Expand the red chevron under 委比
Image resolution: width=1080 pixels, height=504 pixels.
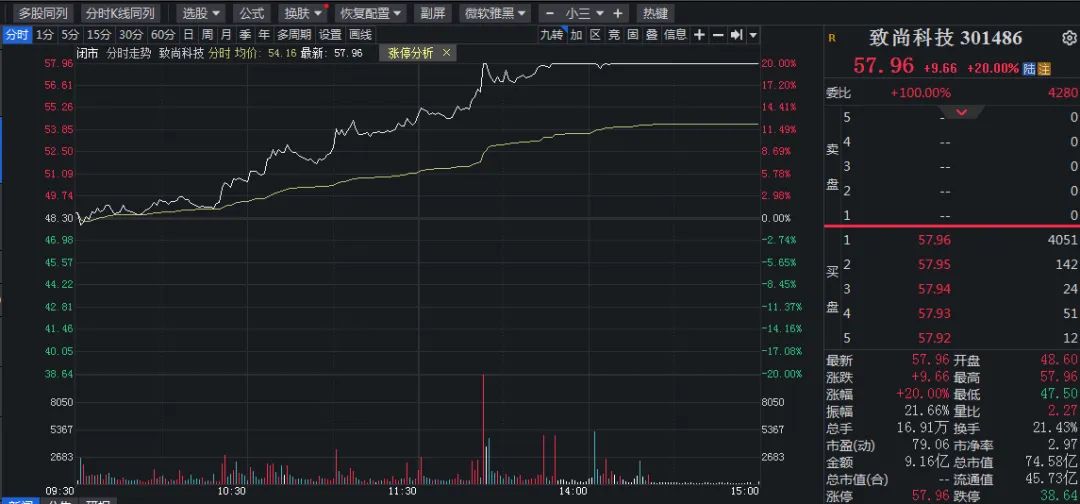coord(962,111)
